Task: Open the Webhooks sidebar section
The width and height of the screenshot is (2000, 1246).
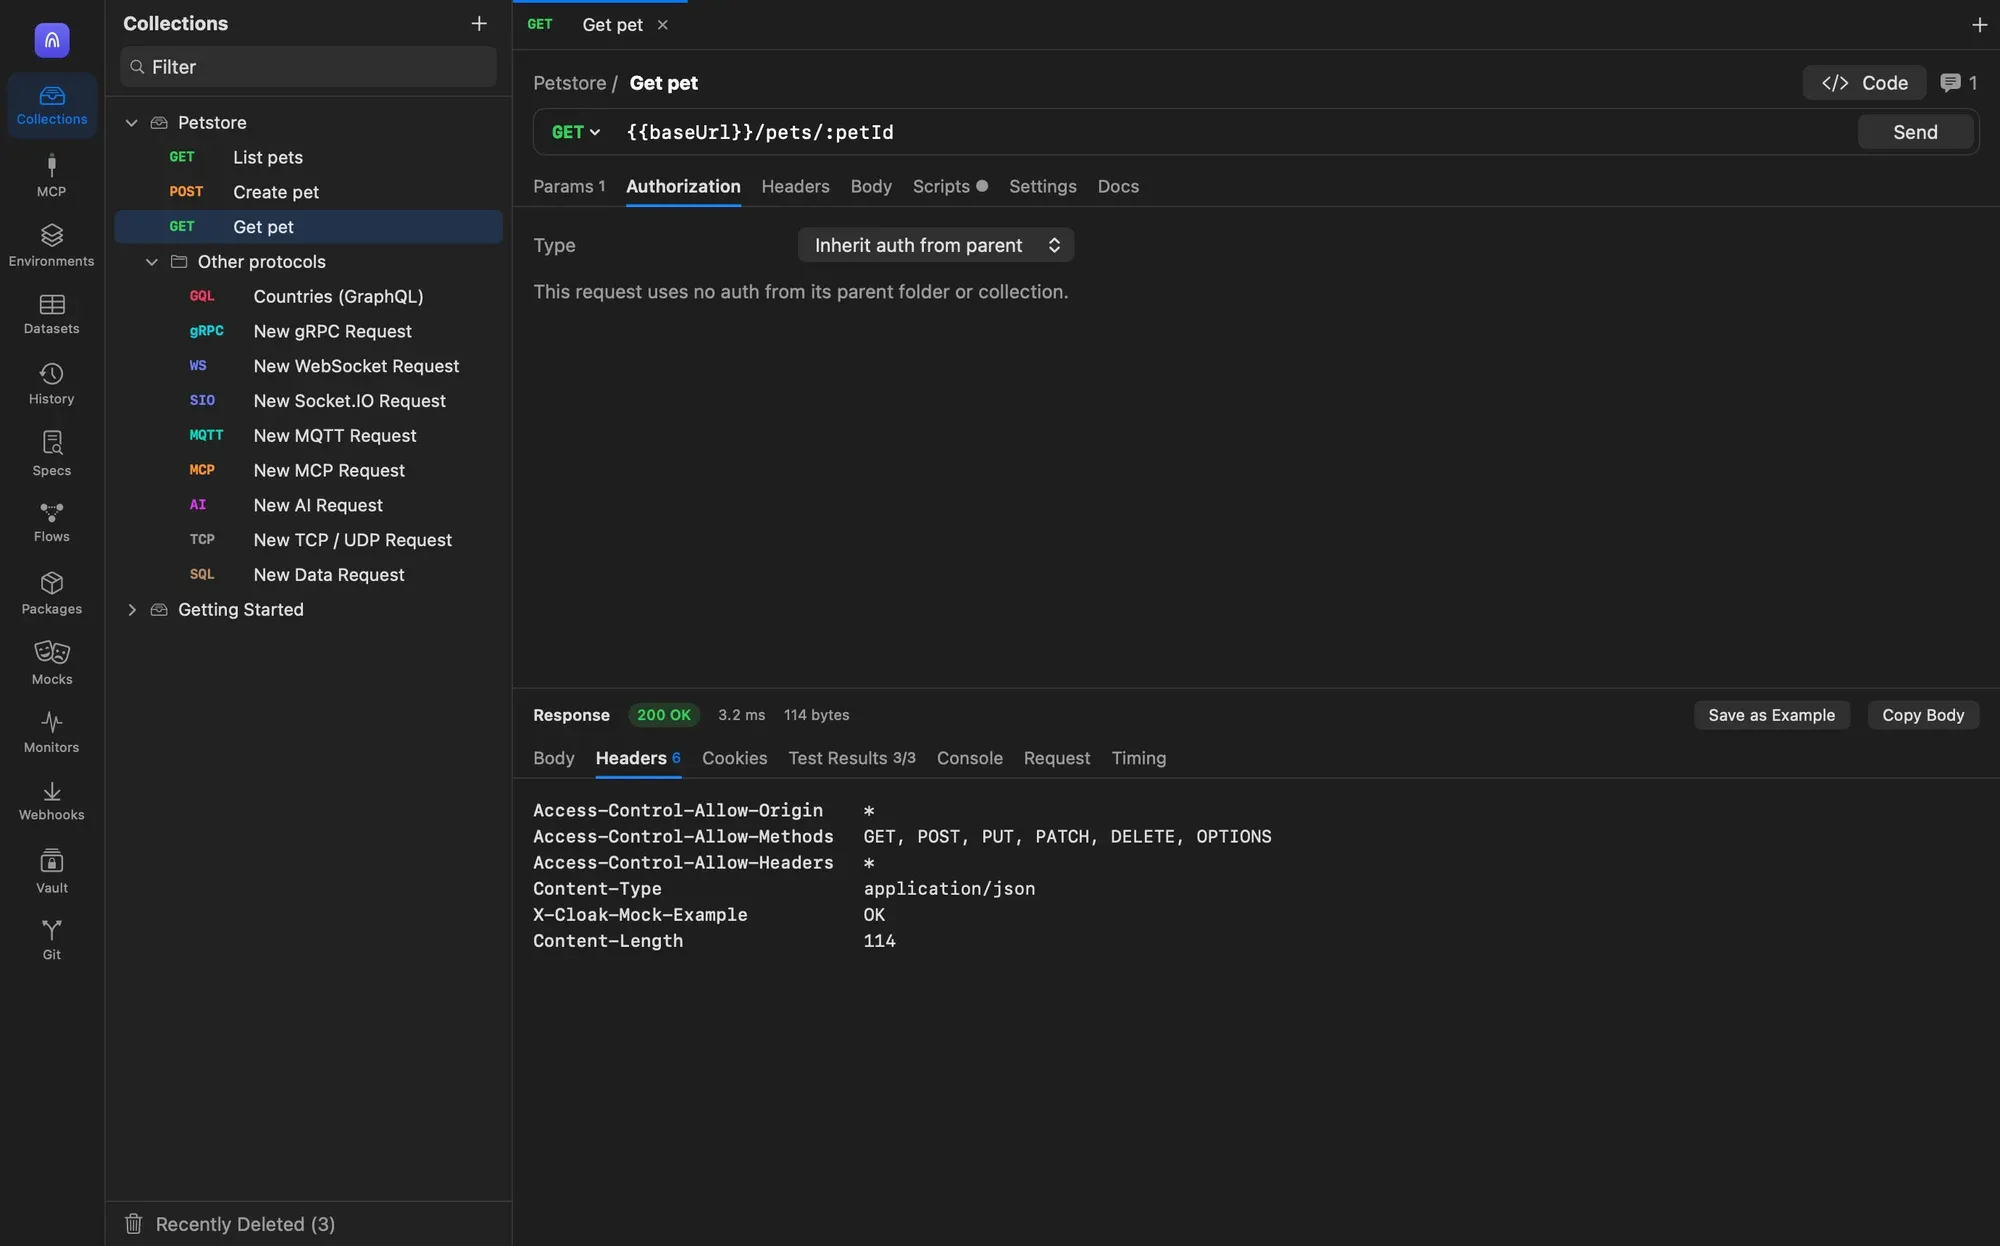Action: (52, 801)
